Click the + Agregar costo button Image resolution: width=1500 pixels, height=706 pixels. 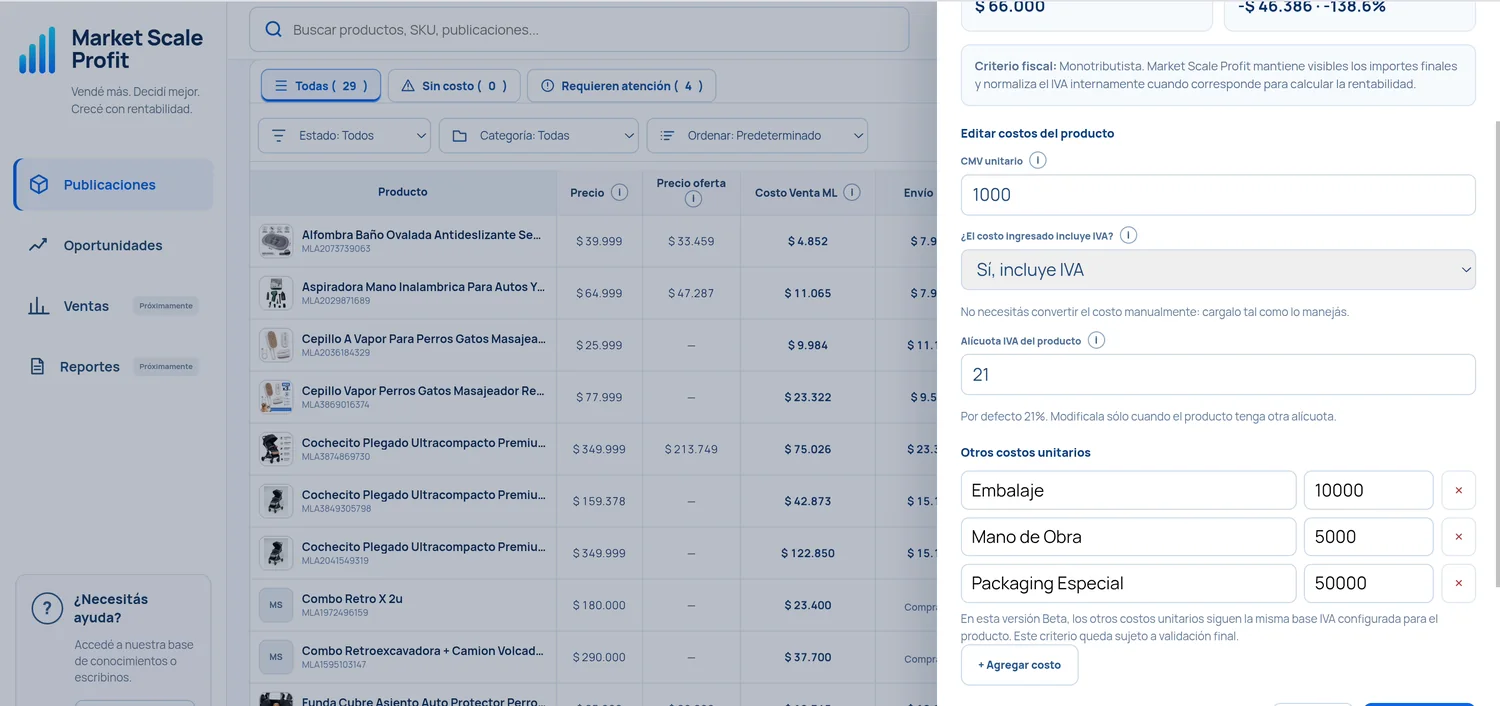1019,665
